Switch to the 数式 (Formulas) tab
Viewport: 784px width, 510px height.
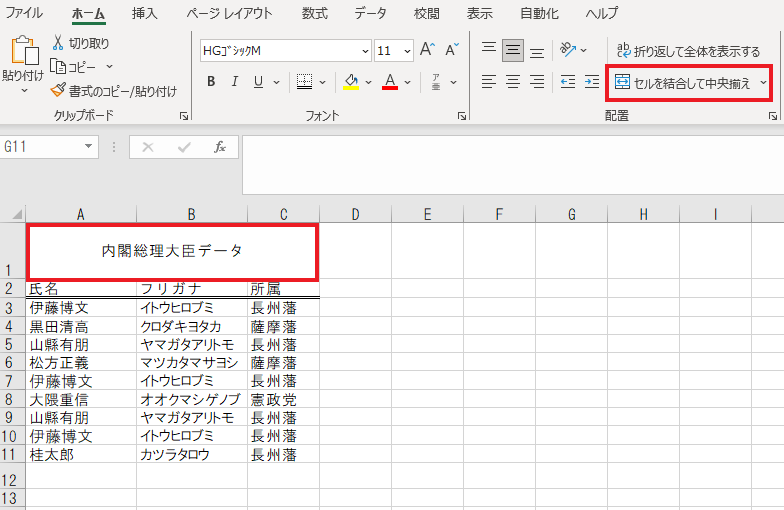tap(314, 13)
